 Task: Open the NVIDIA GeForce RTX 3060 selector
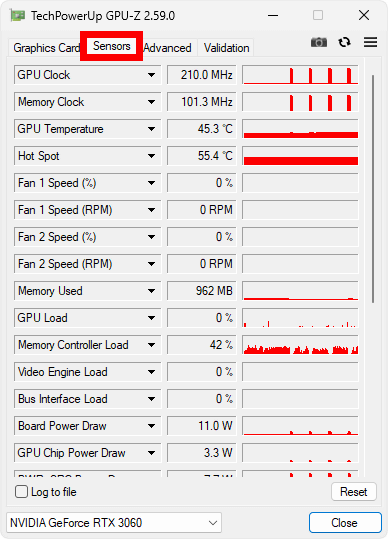(x=114, y=522)
